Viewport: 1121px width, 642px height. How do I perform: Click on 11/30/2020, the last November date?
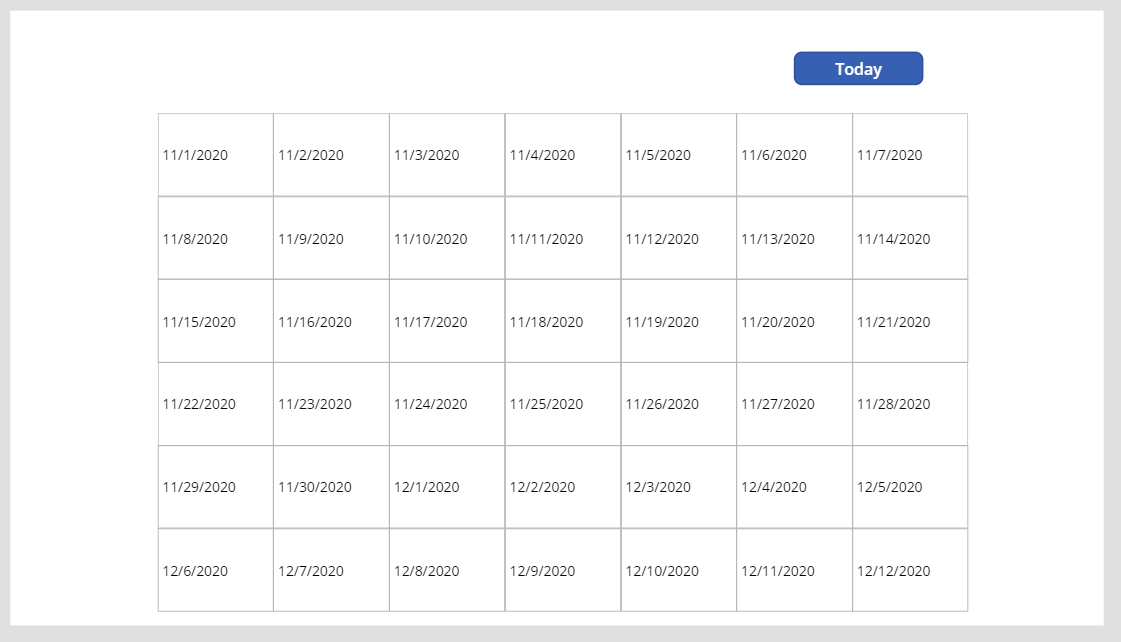[x=330, y=487]
